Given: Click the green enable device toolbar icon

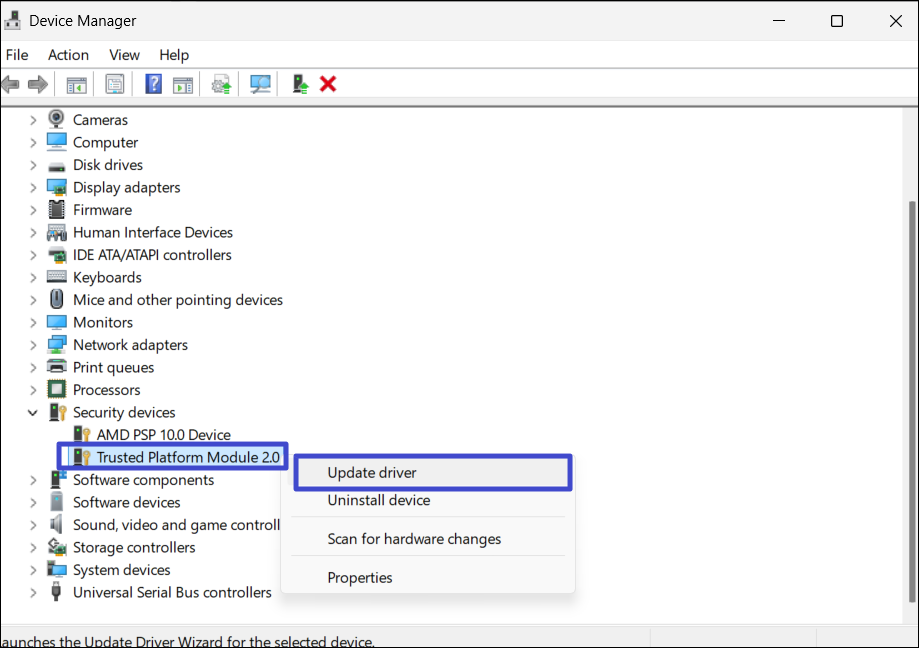Looking at the screenshot, I should tap(300, 84).
